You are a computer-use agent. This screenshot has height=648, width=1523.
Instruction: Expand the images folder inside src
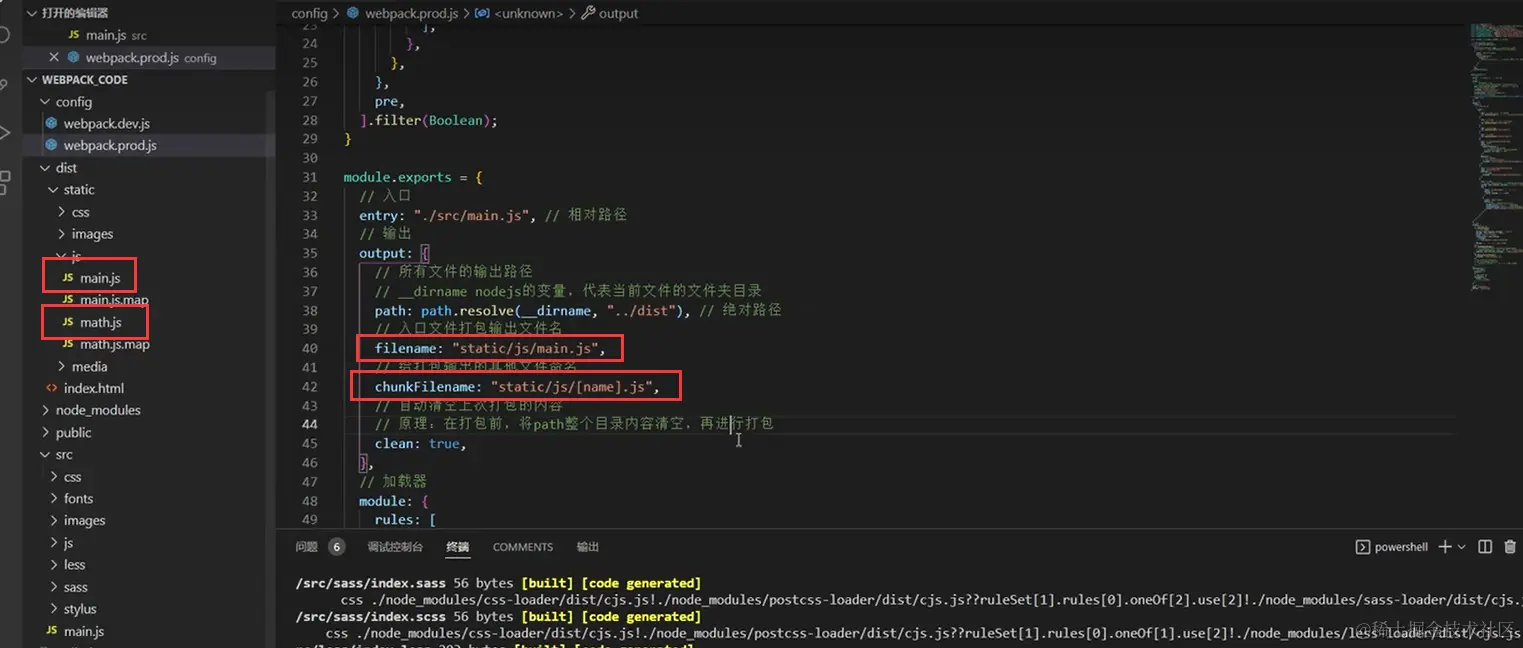coord(54,520)
